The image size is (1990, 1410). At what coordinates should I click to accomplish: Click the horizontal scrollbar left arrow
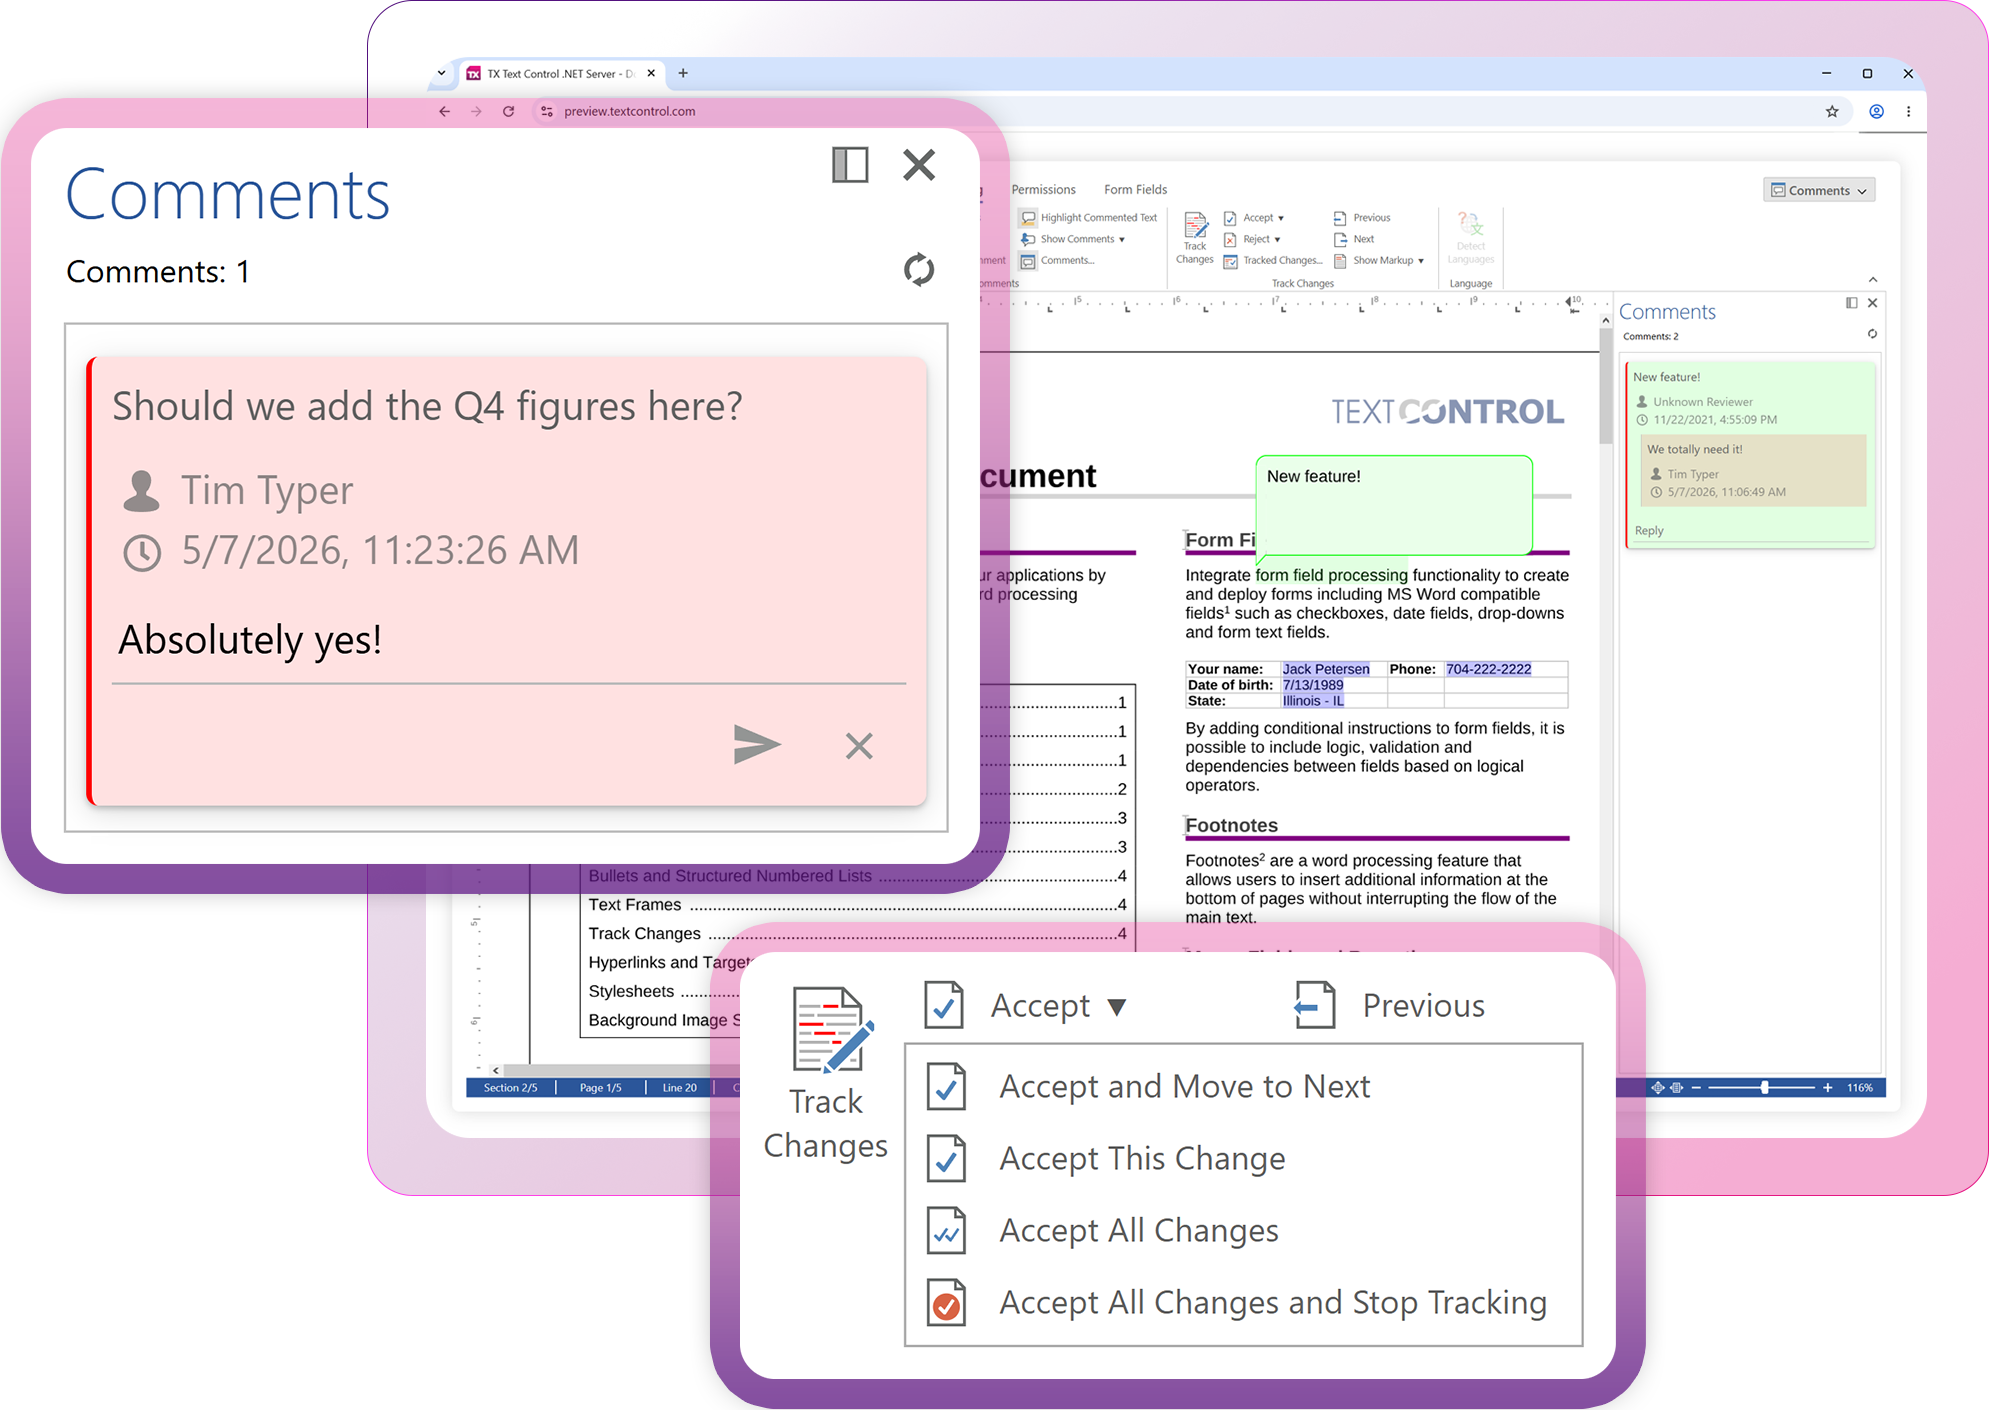point(496,1070)
